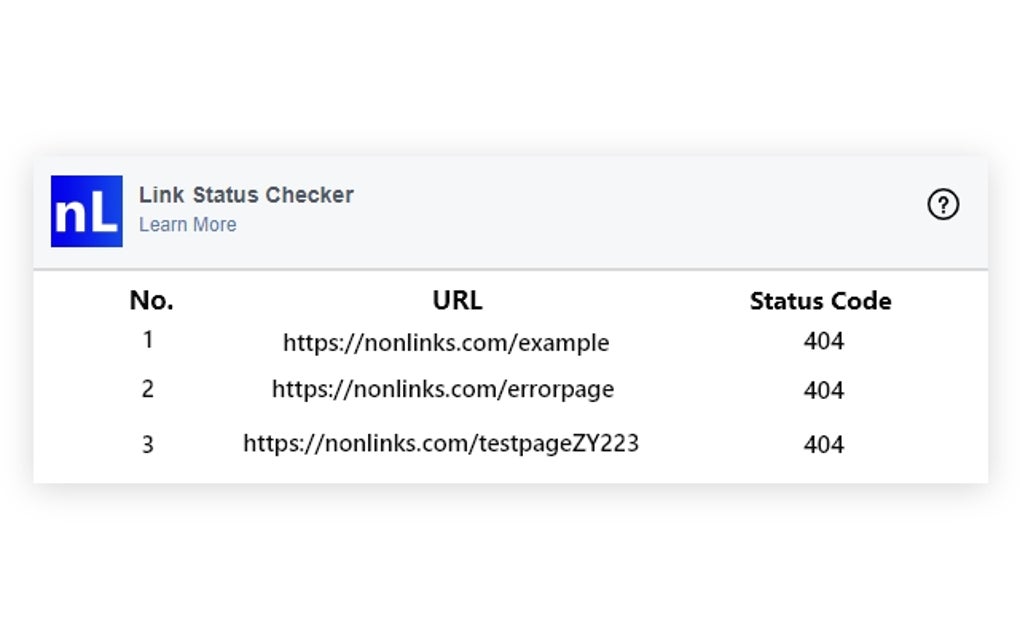The image size is (1020, 638).
Task: Select the Link Status Checker header icon
Action: [x=86, y=212]
